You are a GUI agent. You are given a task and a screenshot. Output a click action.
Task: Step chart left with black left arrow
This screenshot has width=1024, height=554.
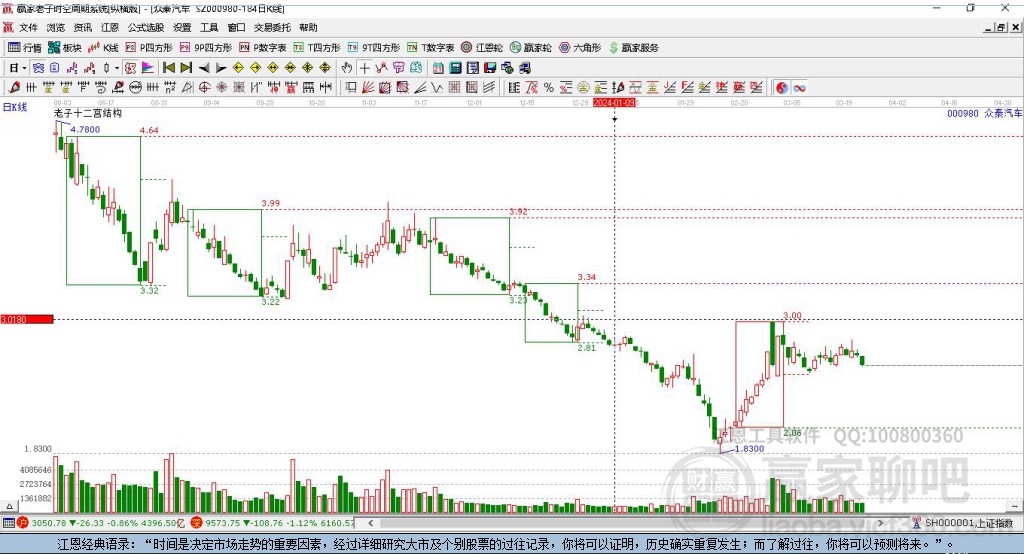click(x=204, y=68)
